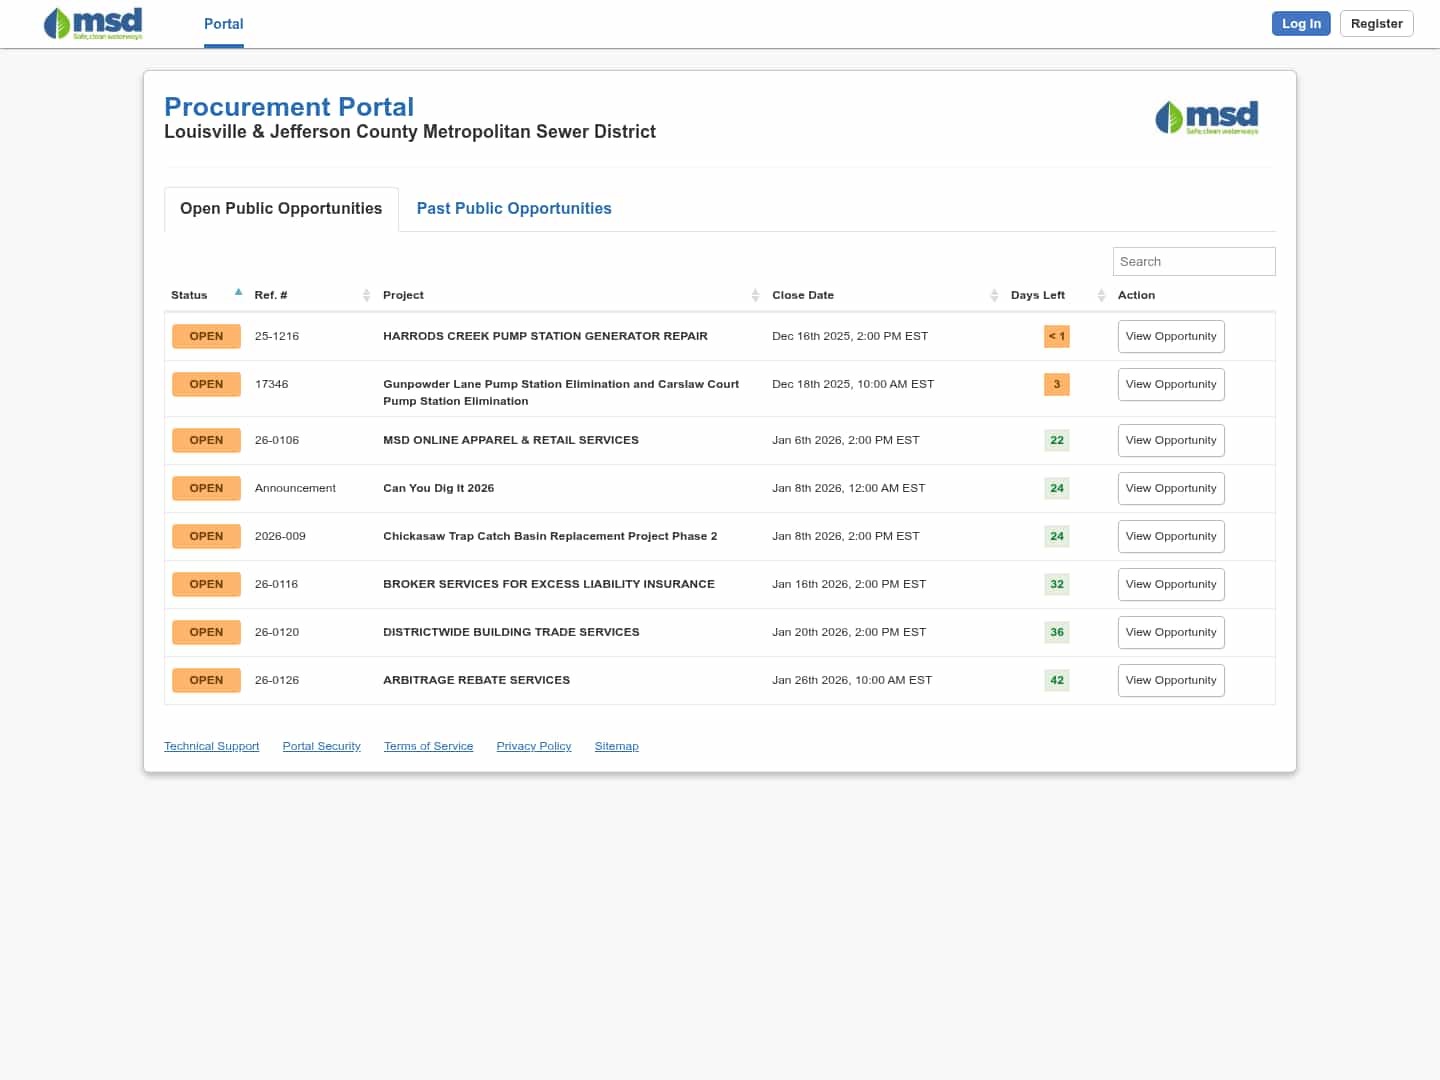Sort by Close Date column sort arrows
1440x1080 pixels.
click(x=994, y=295)
